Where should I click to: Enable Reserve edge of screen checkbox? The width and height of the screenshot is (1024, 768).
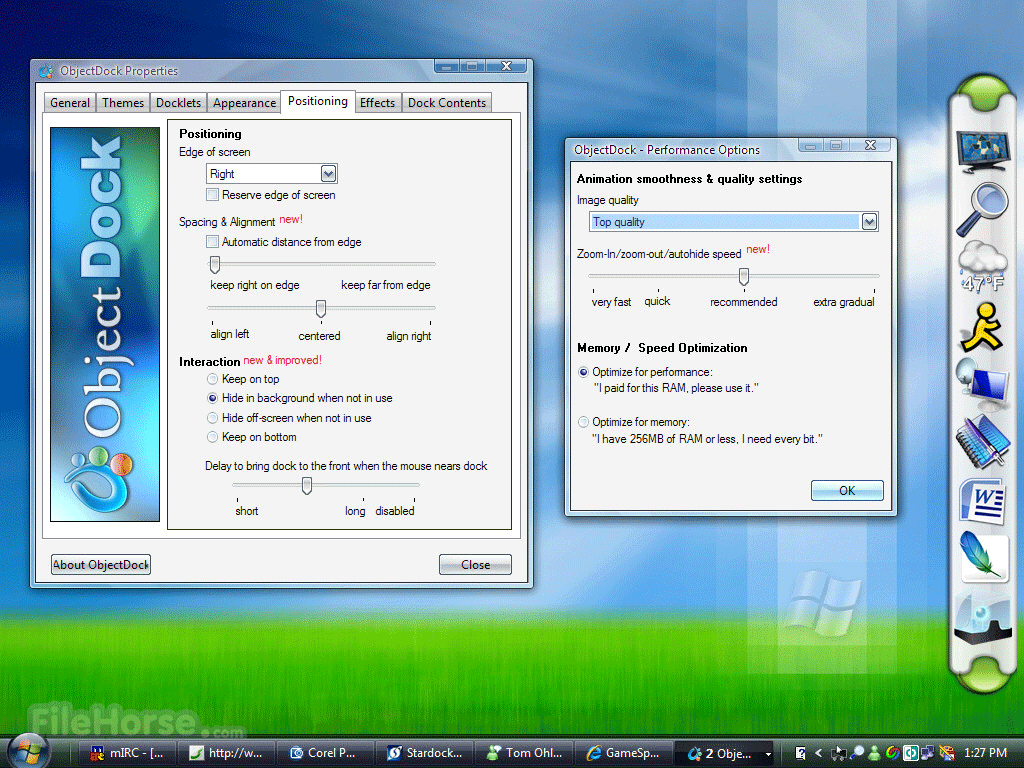point(212,195)
